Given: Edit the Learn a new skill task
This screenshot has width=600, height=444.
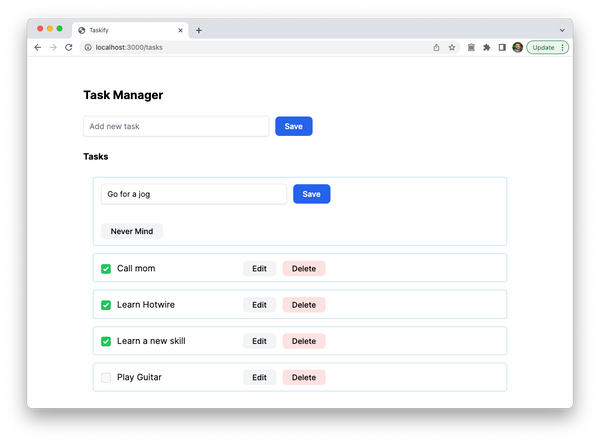Looking at the screenshot, I should (x=259, y=341).
